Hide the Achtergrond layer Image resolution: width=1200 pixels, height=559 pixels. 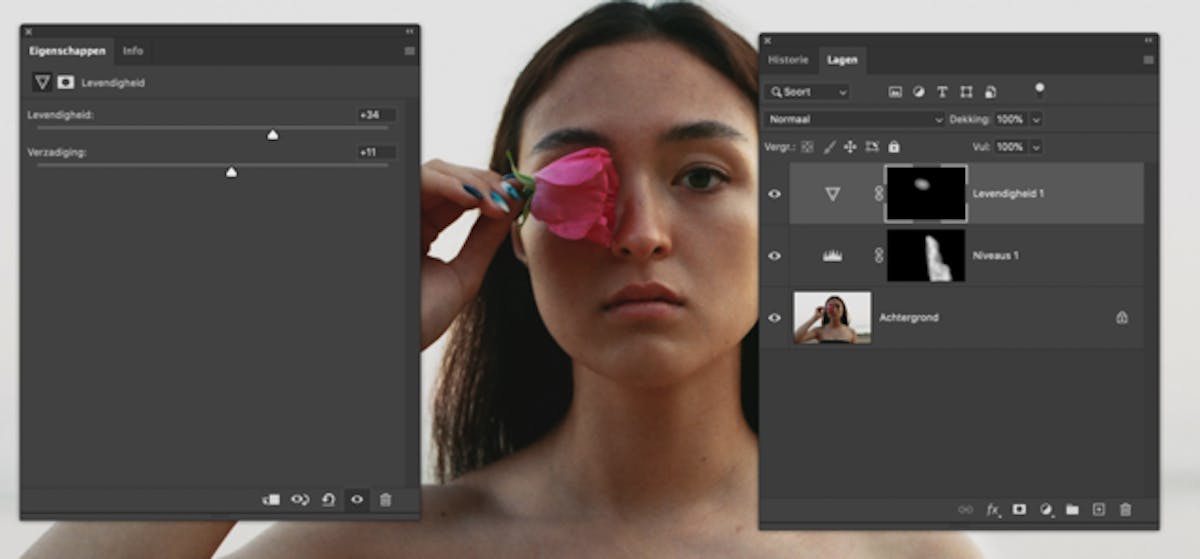pyautogui.click(x=774, y=318)
